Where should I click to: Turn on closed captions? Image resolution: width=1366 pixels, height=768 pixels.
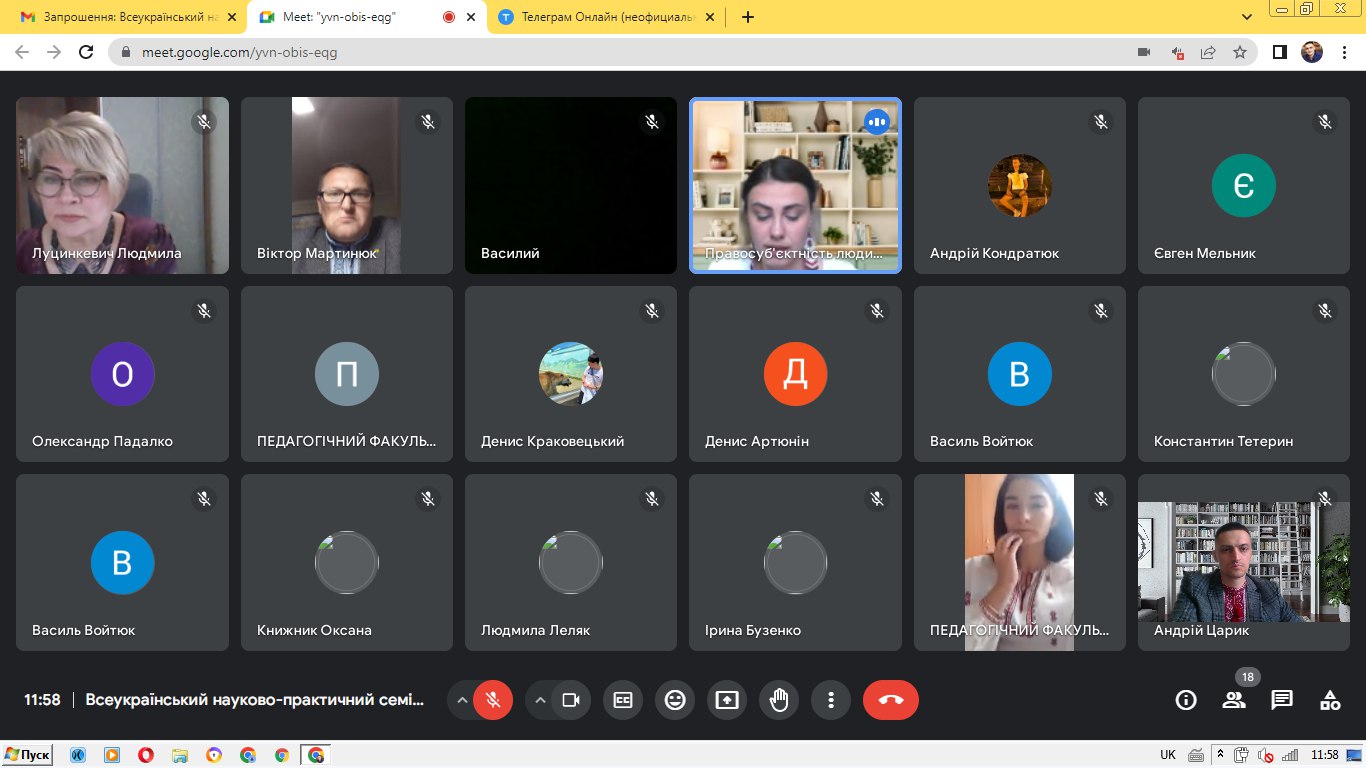[x=623, y=700]
